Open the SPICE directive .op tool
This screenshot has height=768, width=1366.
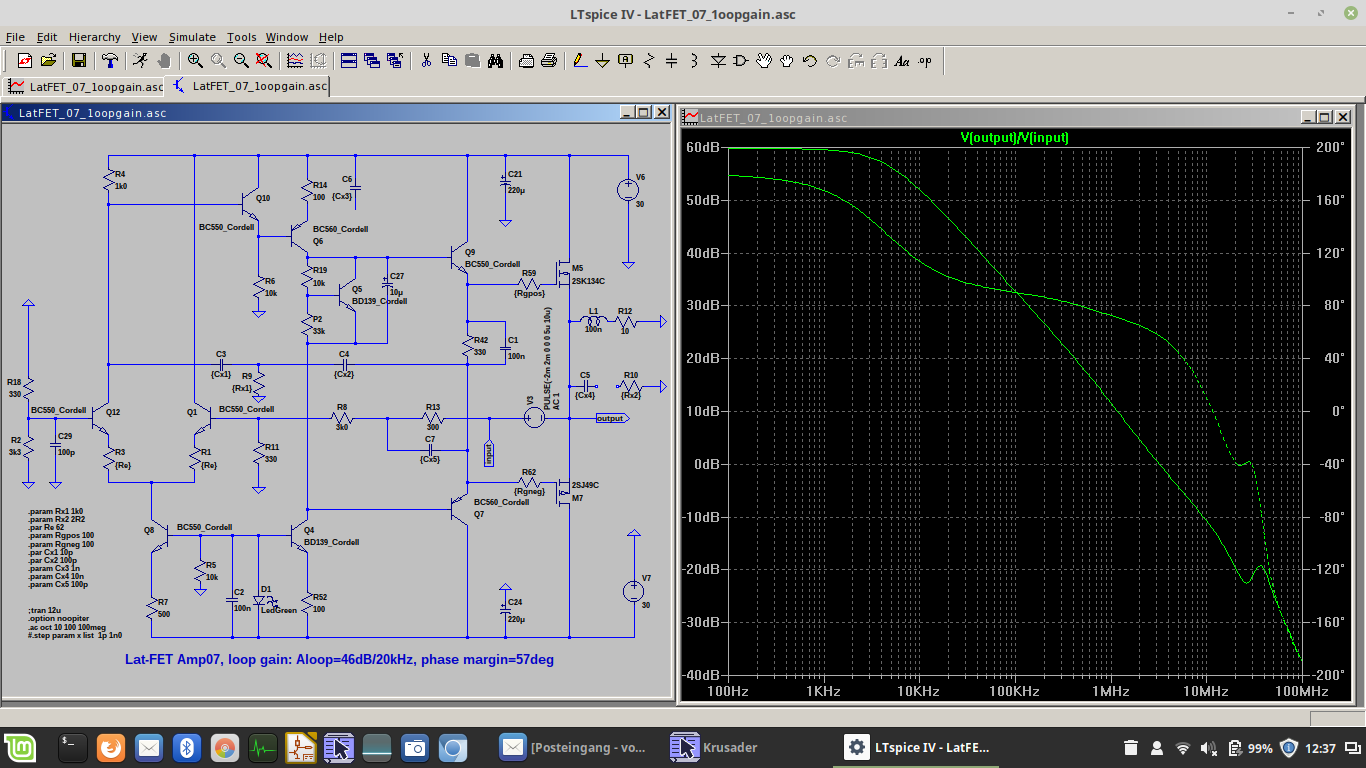coord(925,61)
